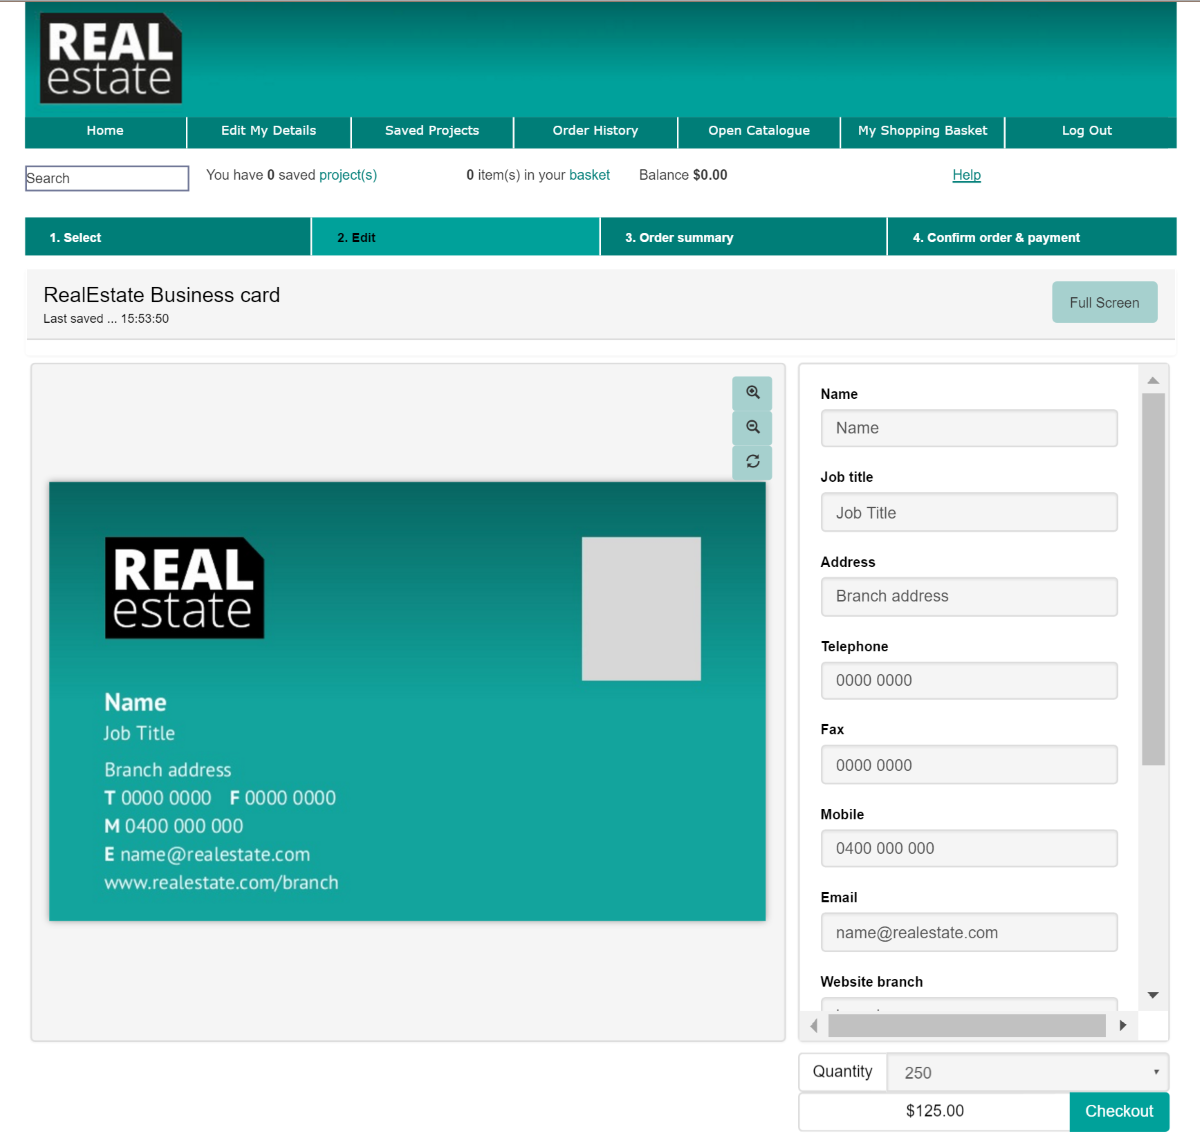The height and width of the screenshot is (1143, 1200).
Task: Click the zoom in magnifier icon
Action: pyautogui.click(x=752, y=393)
